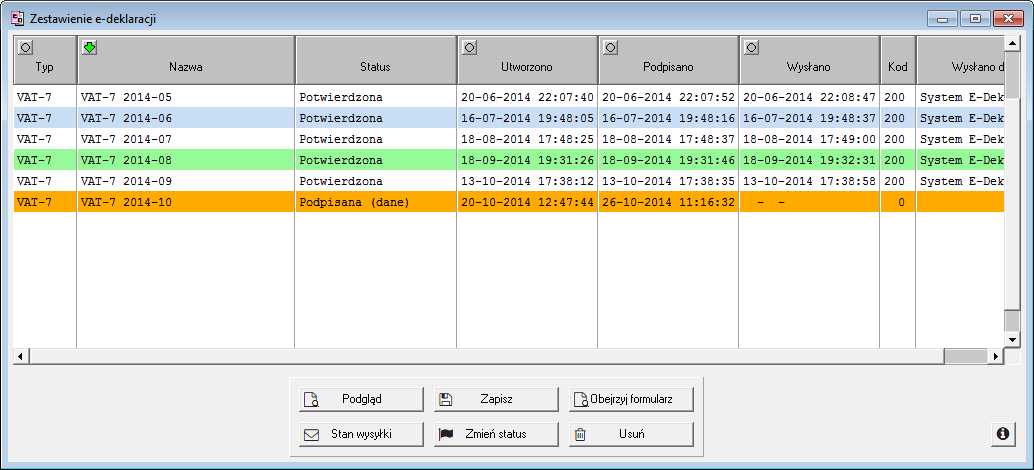Click the green arrow sort icon above Nazwa
The image size is (1034, 470).
[x=88, y=47]
